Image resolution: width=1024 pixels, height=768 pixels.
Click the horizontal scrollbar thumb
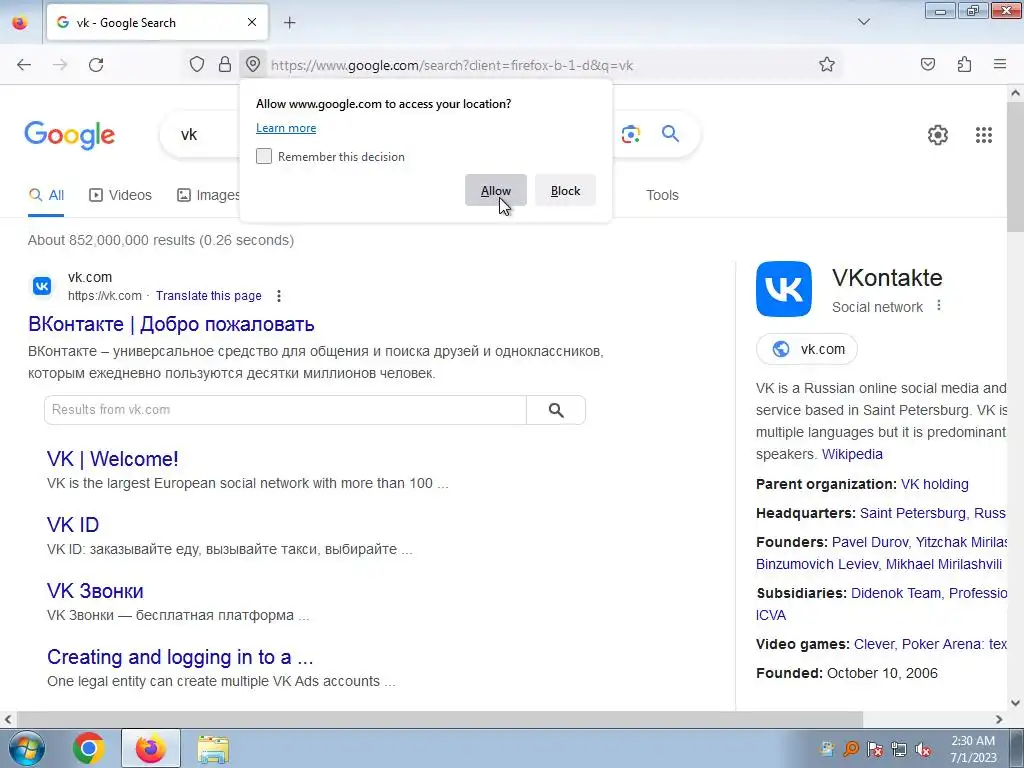point(439,719)
